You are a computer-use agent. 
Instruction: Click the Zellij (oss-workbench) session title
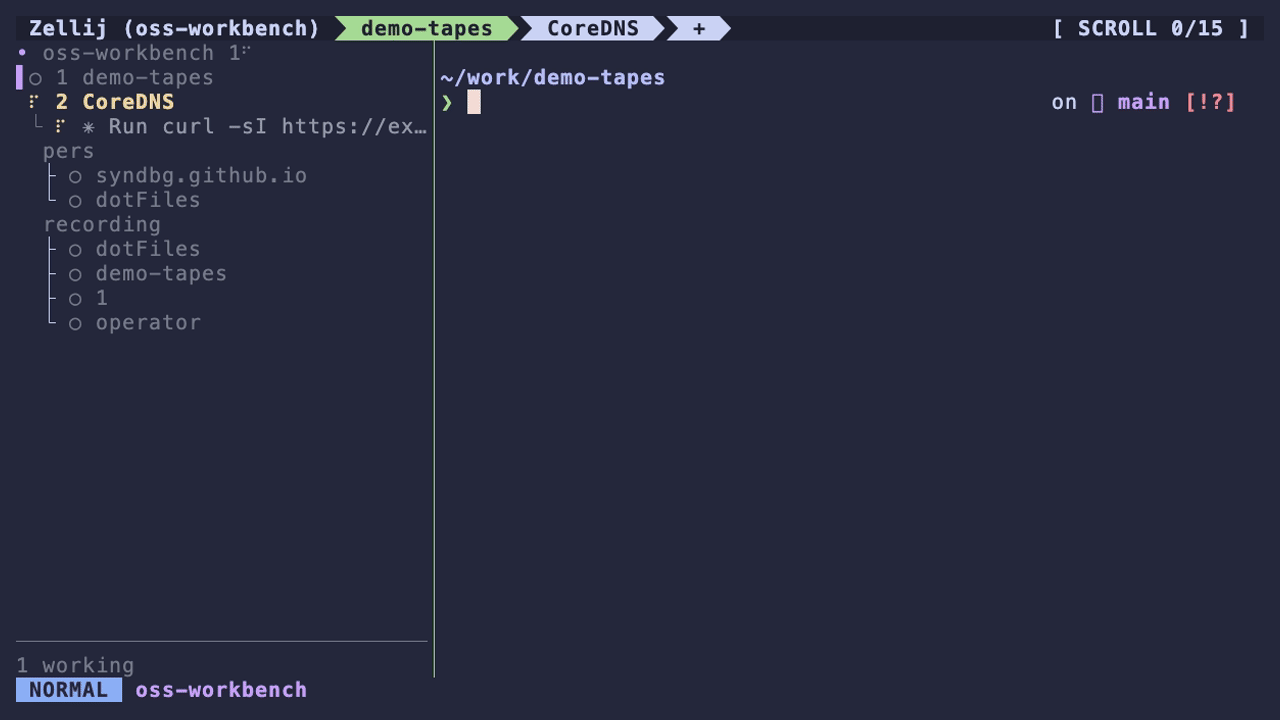(174, 28)
